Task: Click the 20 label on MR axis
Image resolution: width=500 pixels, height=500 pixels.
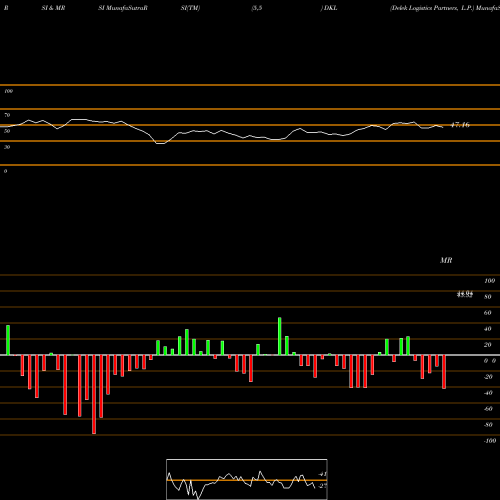Action: [487, 345]
